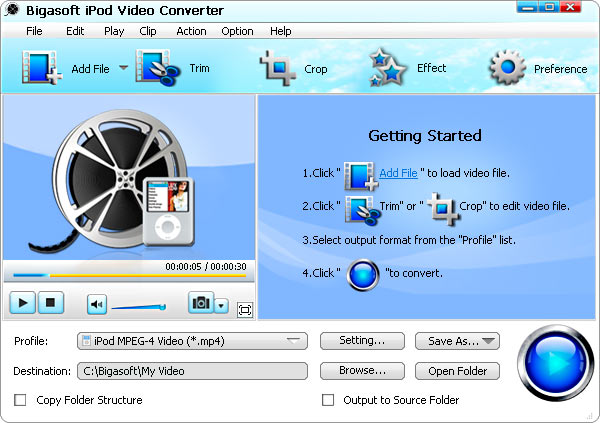This screenshot has height=423, width=600.
Task: Click the Open Folder button
Action: [457, 371]
